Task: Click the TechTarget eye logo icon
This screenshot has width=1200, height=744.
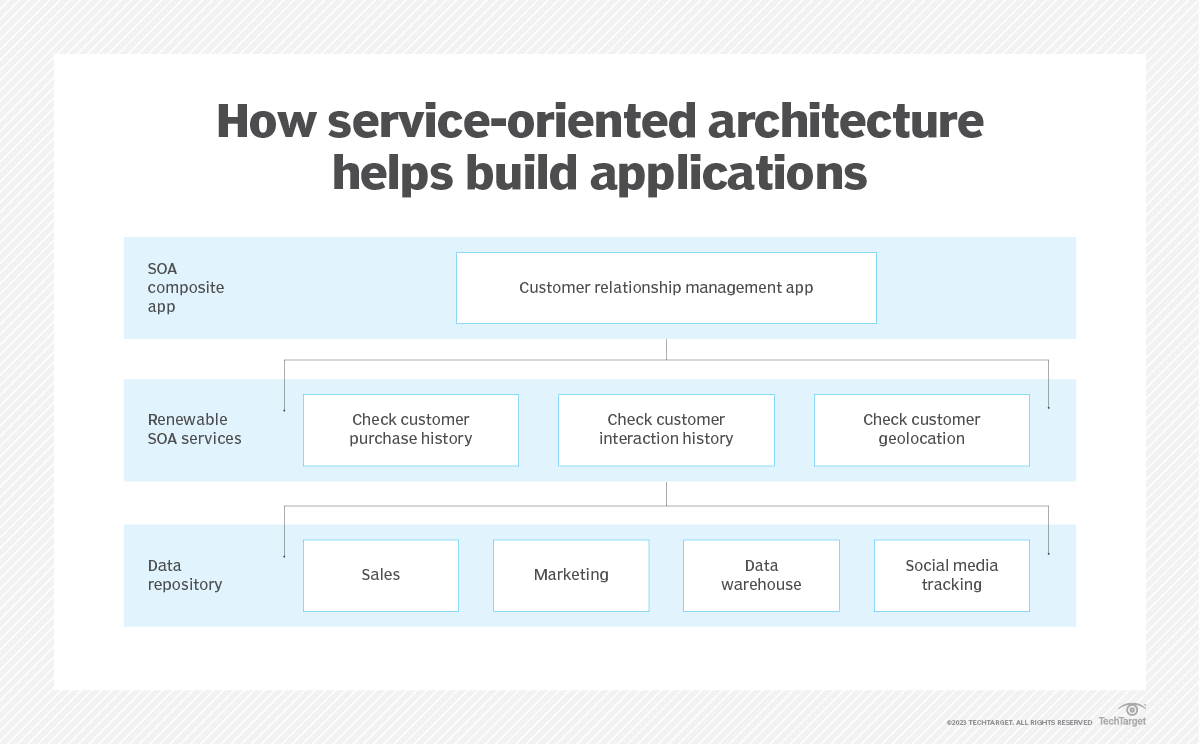Action: pyautogui.click(x=1132, y=709)
